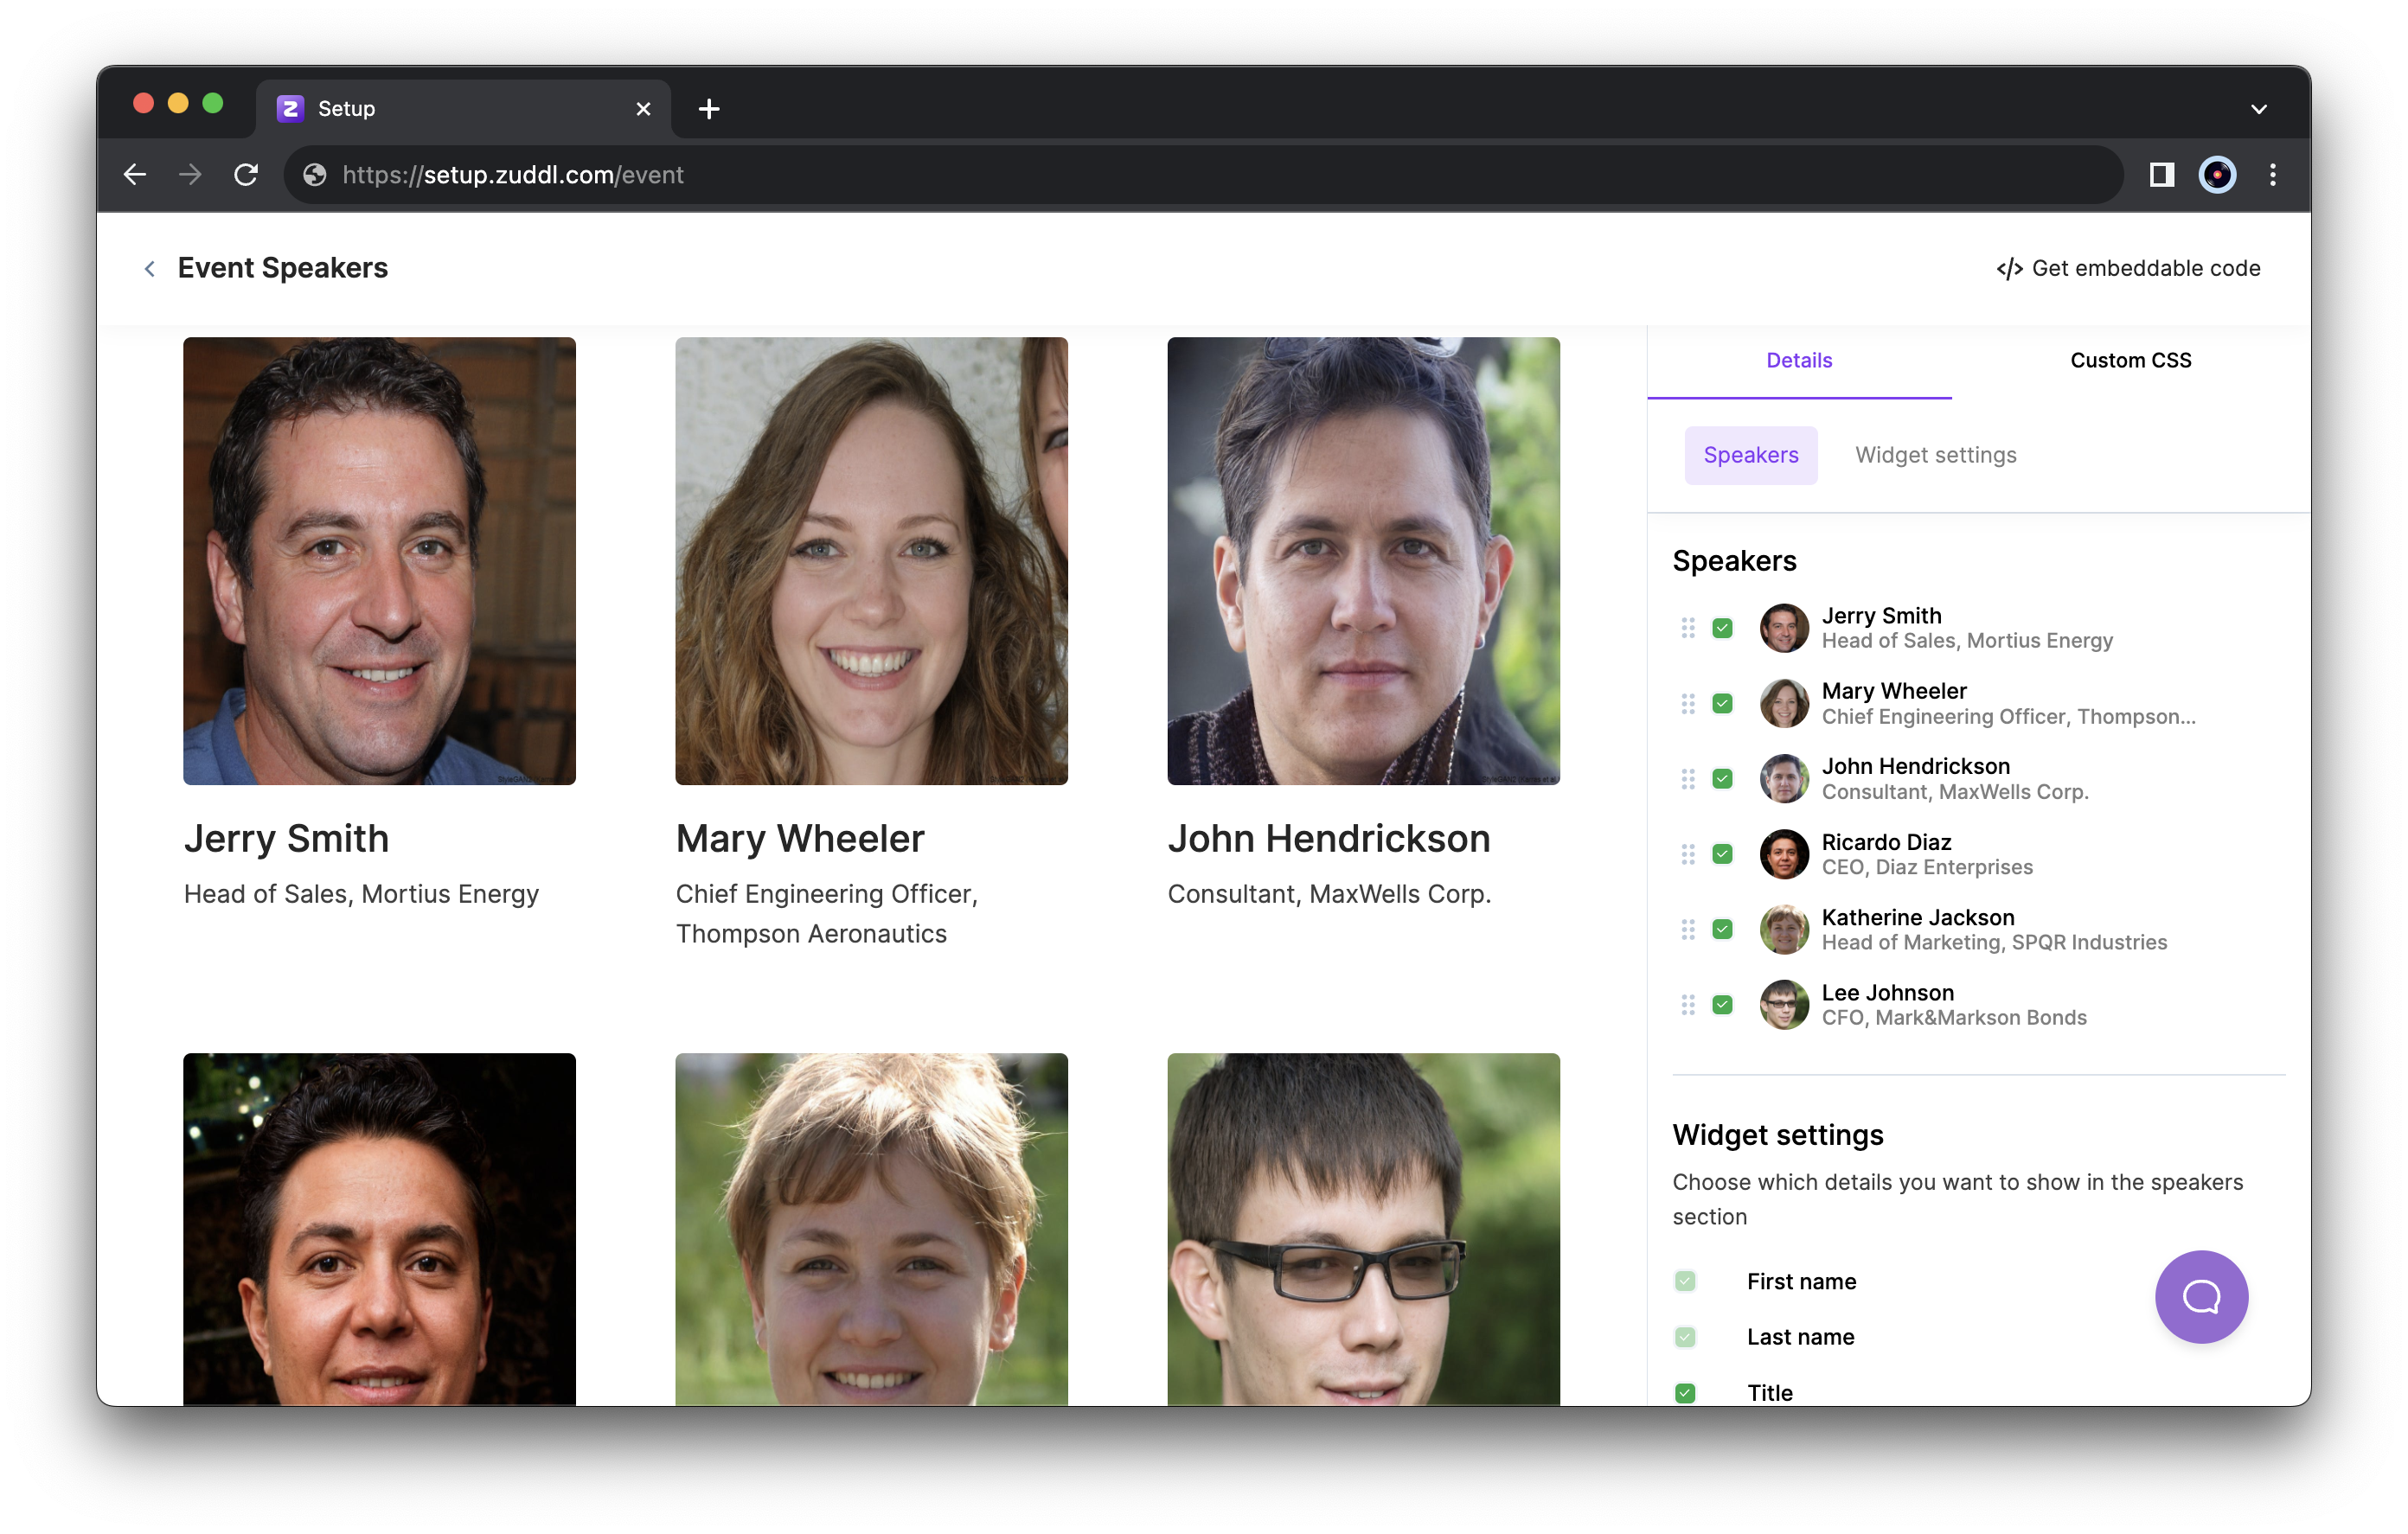
Task: Click the back chevron beside Event Speakers
Action: pos(150,268)
